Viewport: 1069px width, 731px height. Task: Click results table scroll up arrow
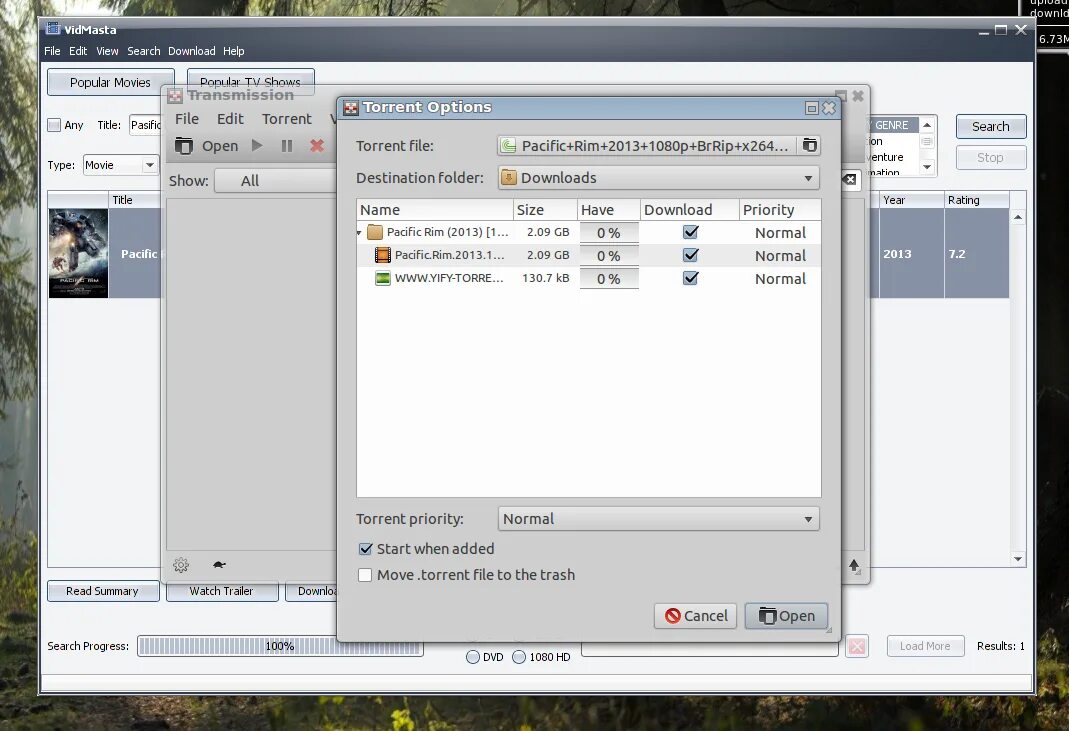[x=1018, y=217]
